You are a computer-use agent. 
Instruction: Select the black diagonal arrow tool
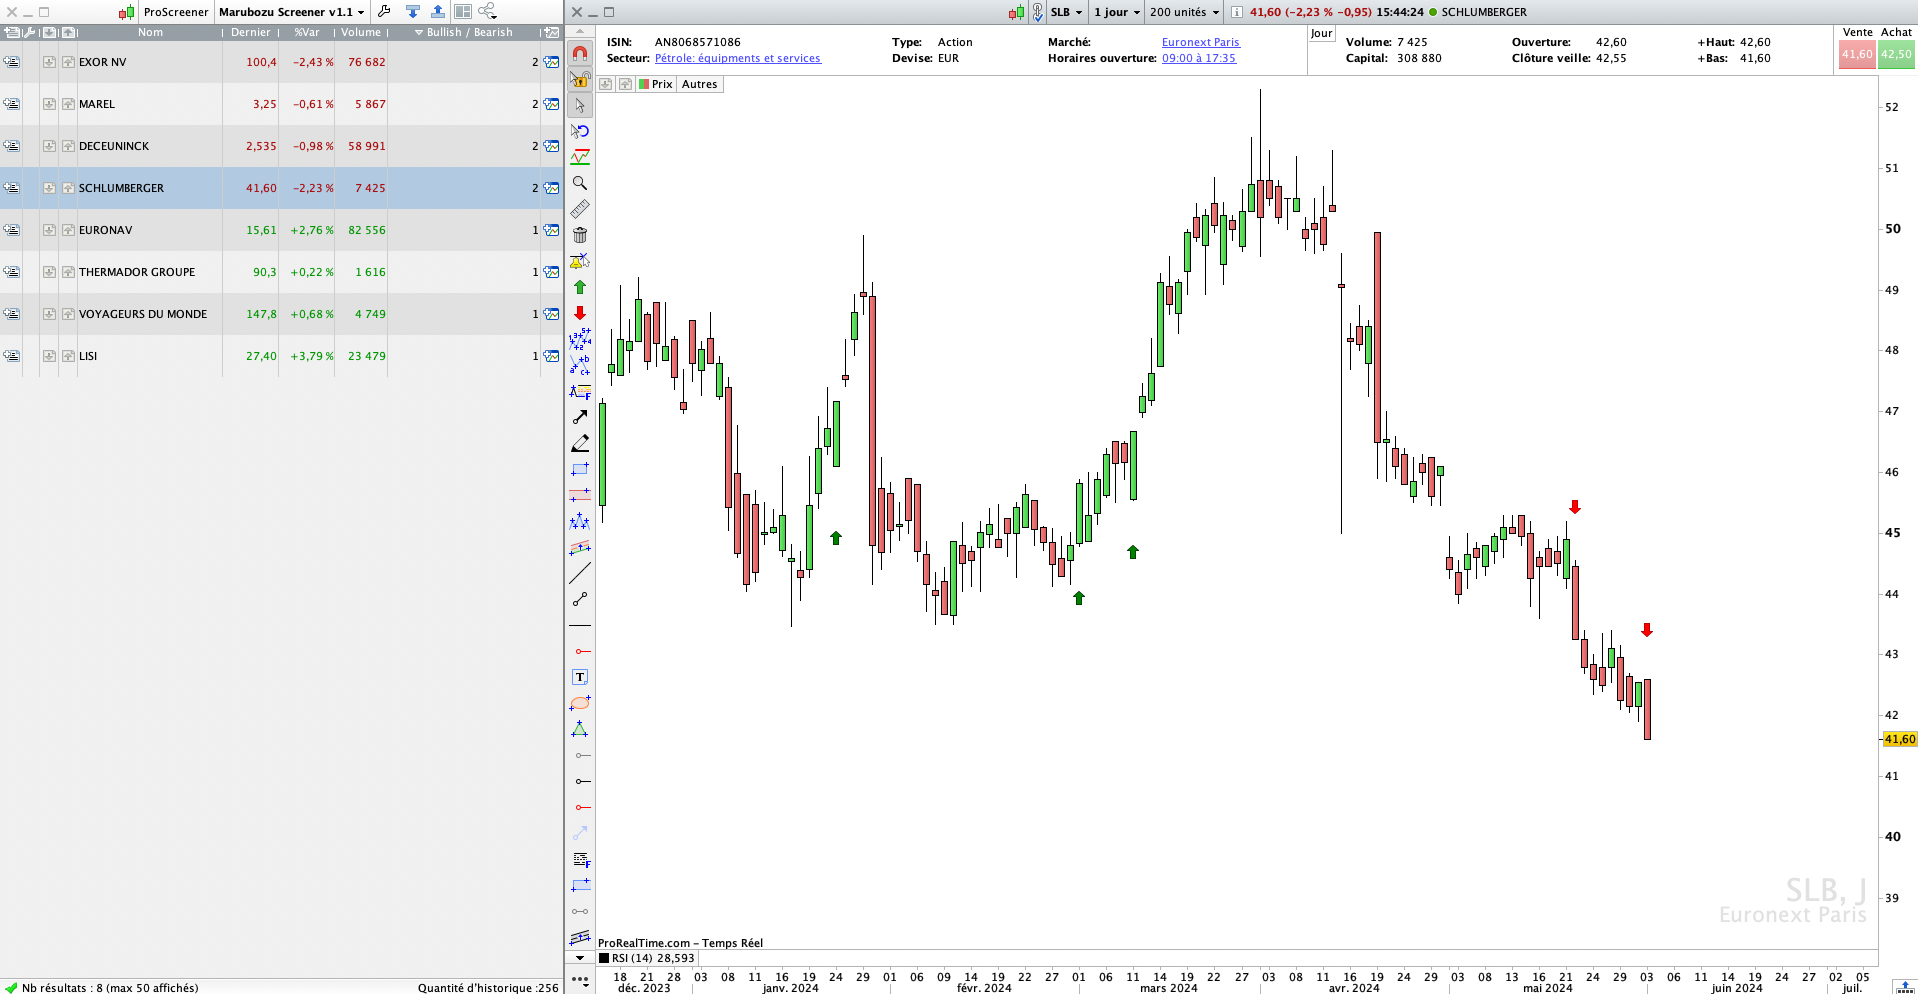click(580, 417)
